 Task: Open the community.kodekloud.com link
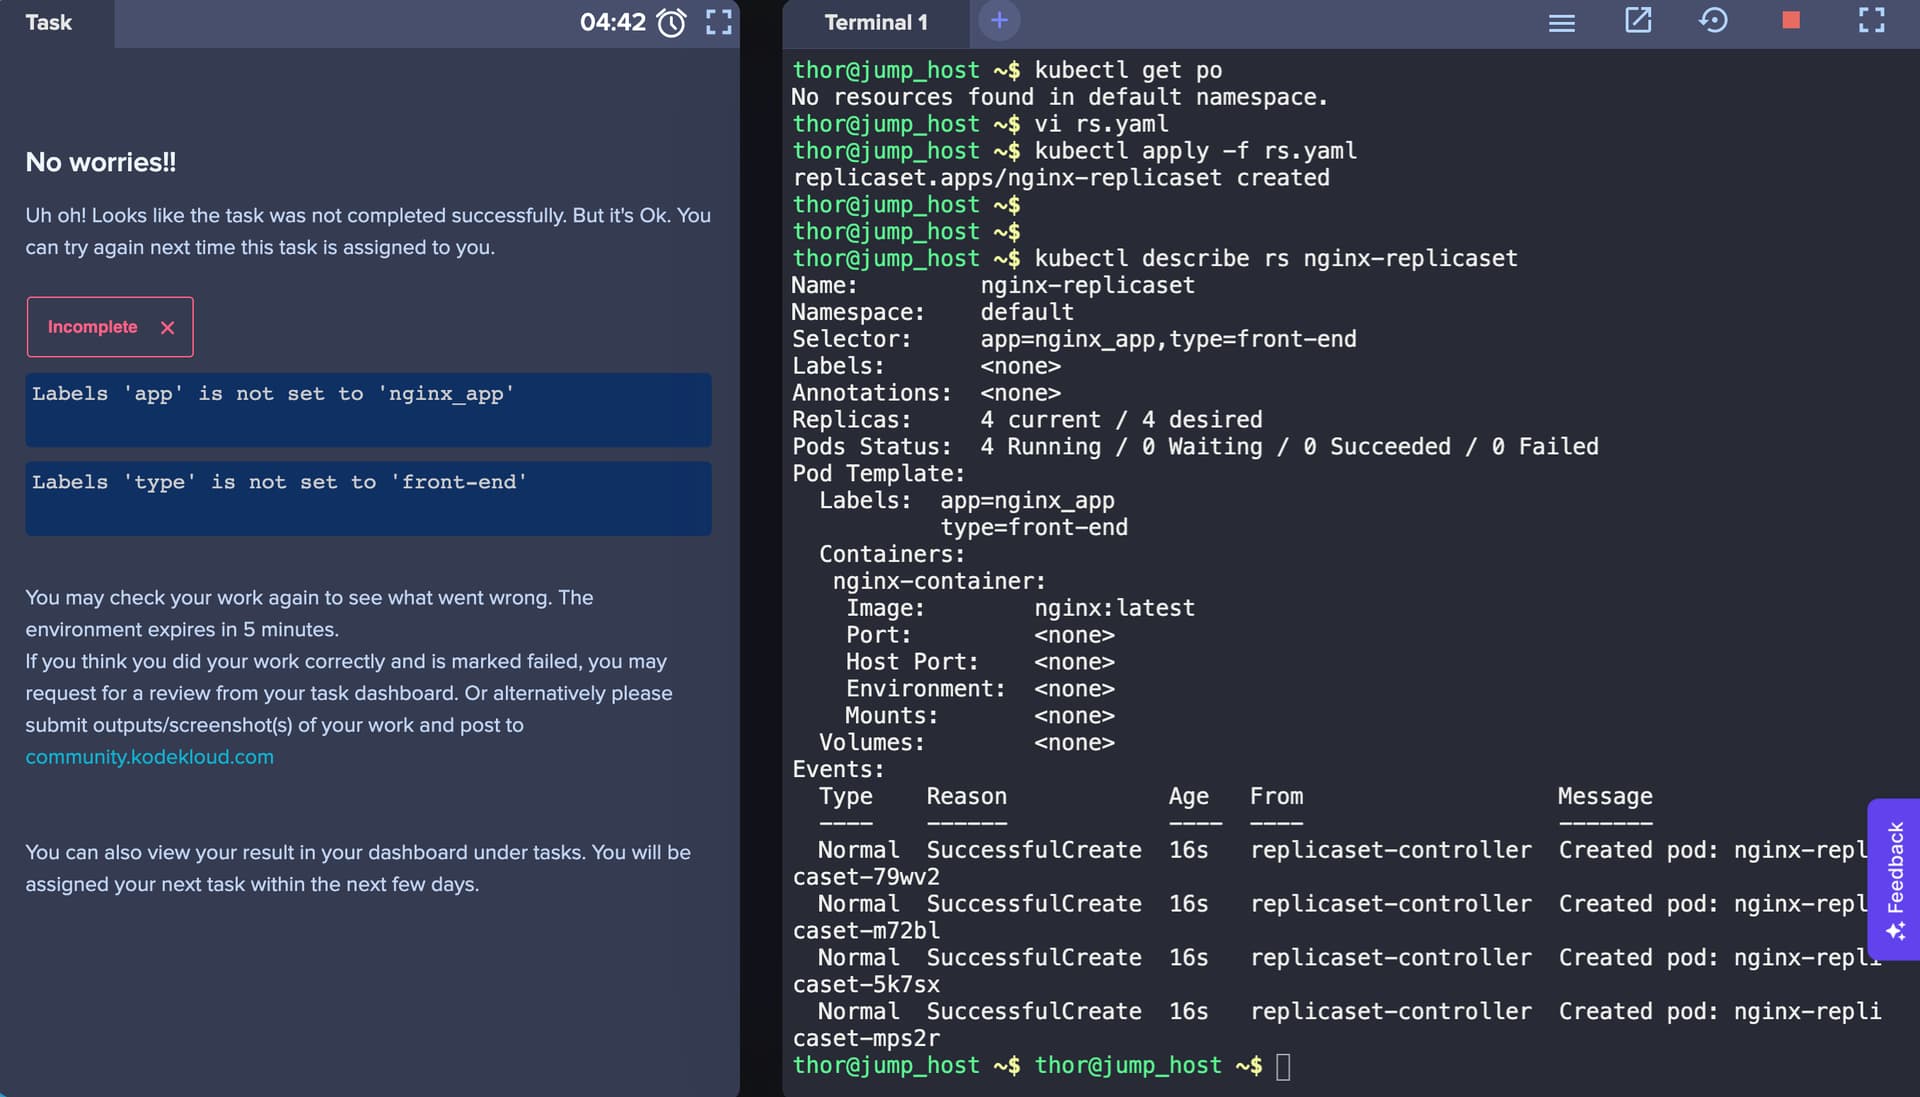[149, 757]
